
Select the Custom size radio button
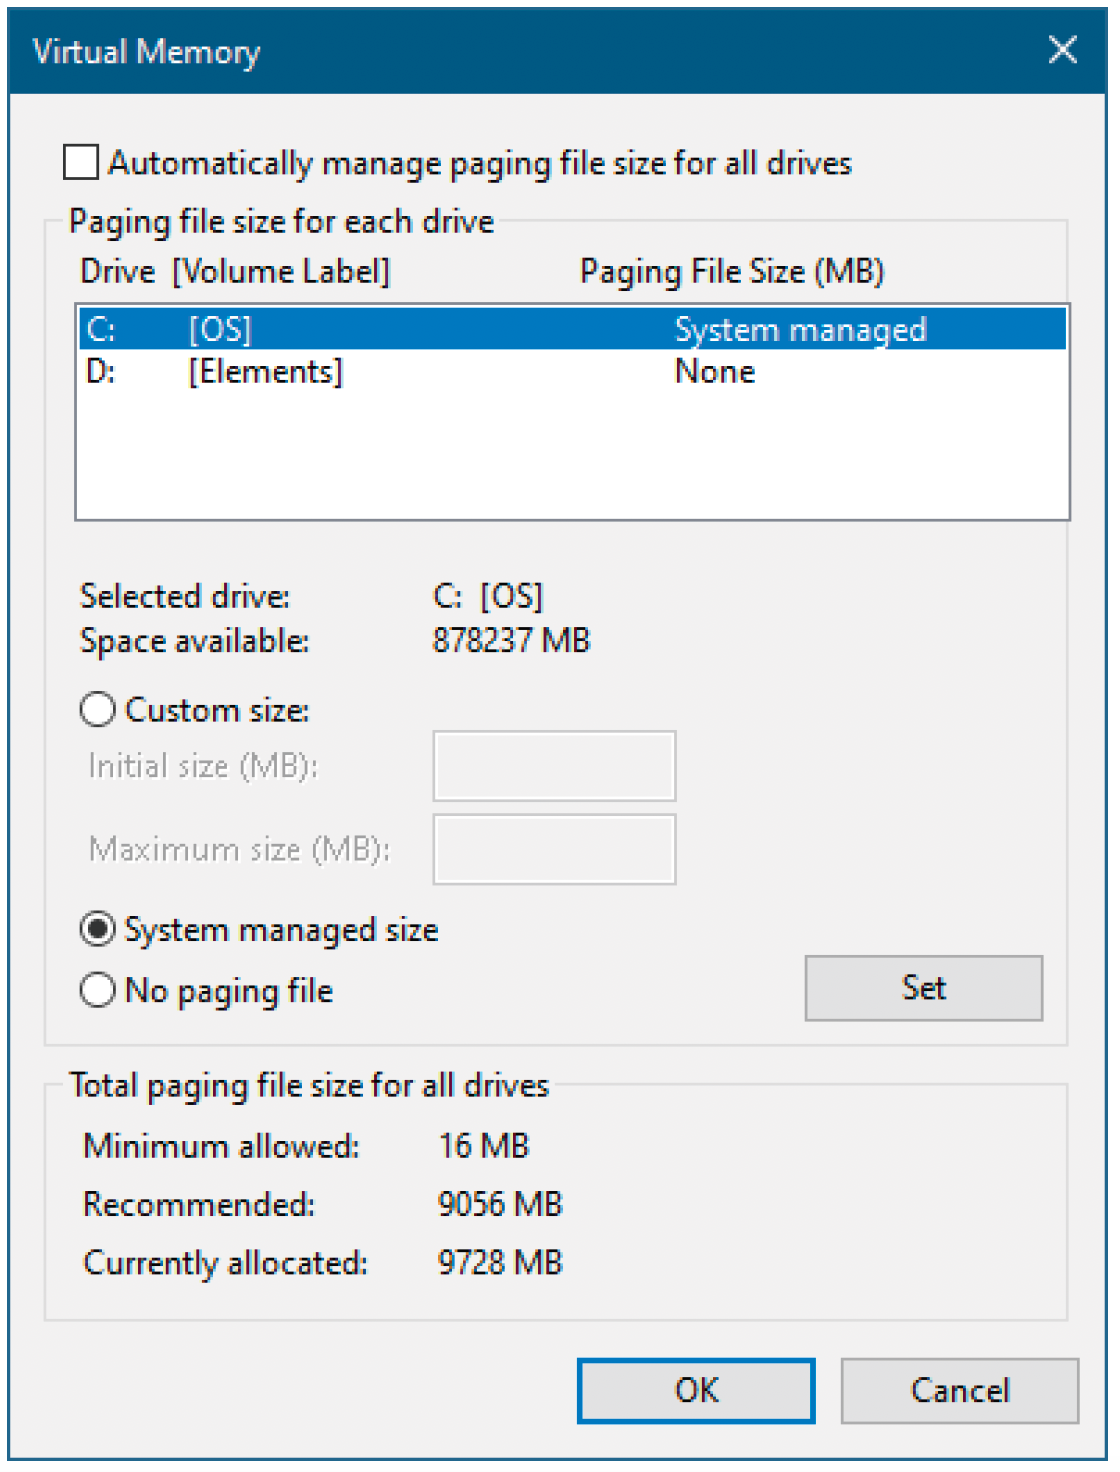97,710
